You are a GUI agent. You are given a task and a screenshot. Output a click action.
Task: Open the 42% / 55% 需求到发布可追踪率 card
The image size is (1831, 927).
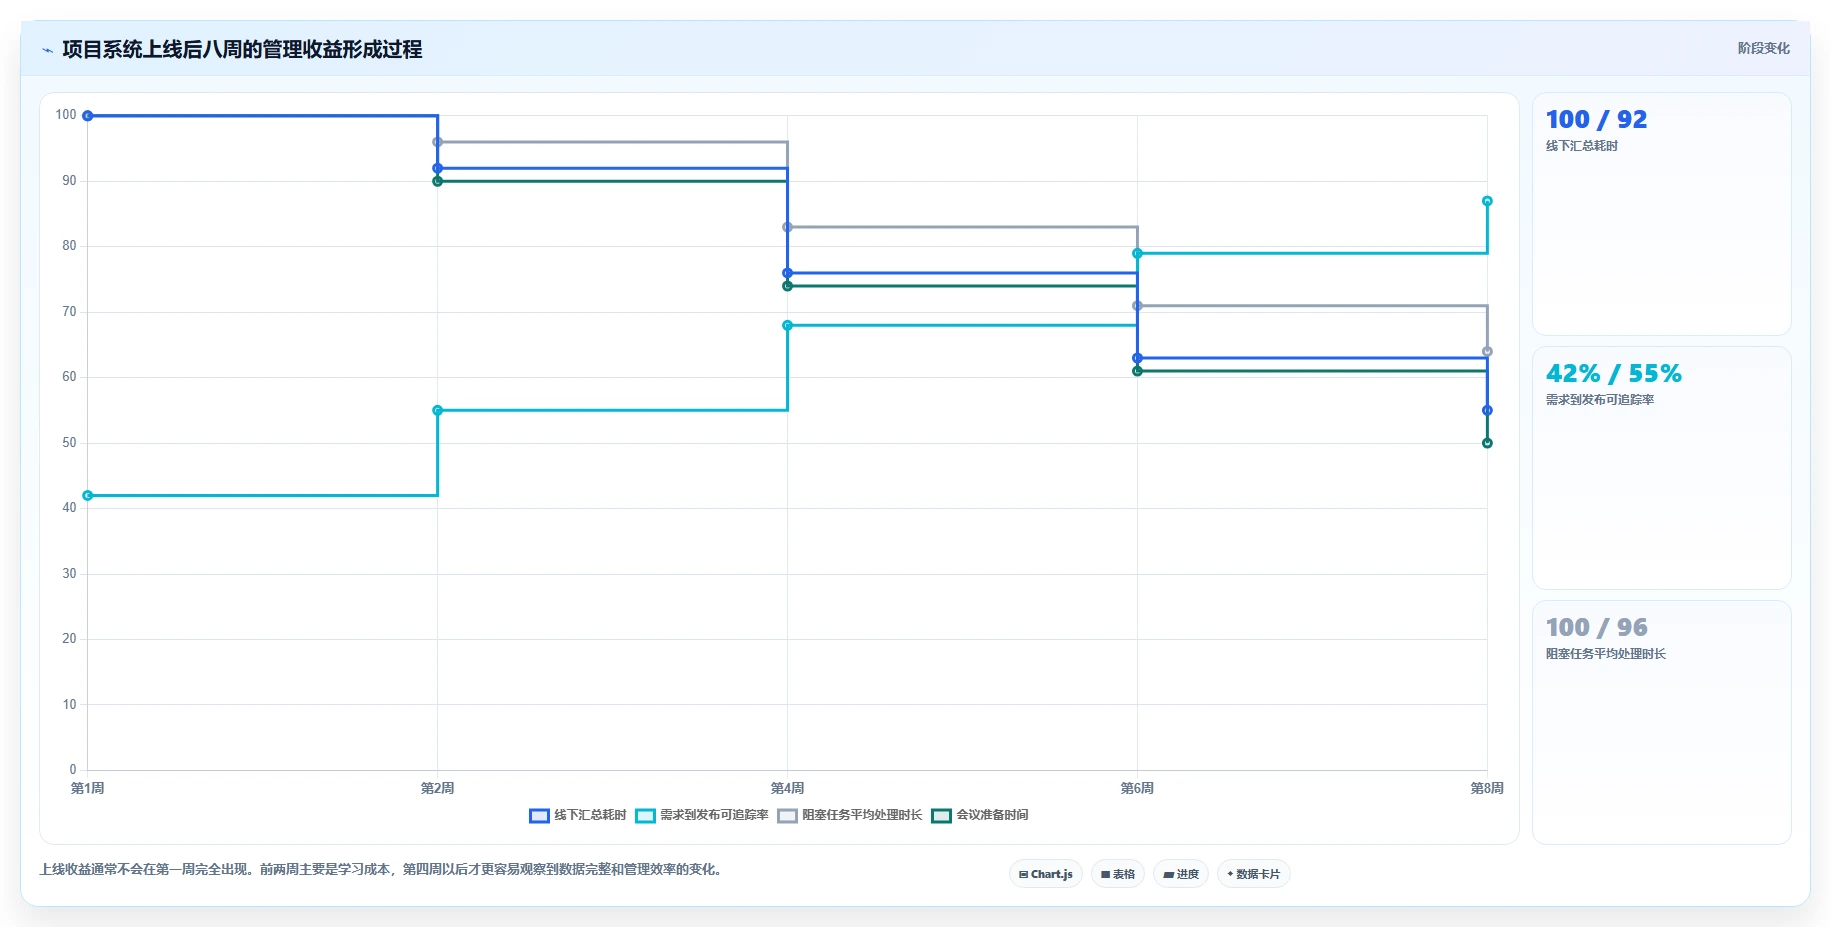pos(1661,468)
